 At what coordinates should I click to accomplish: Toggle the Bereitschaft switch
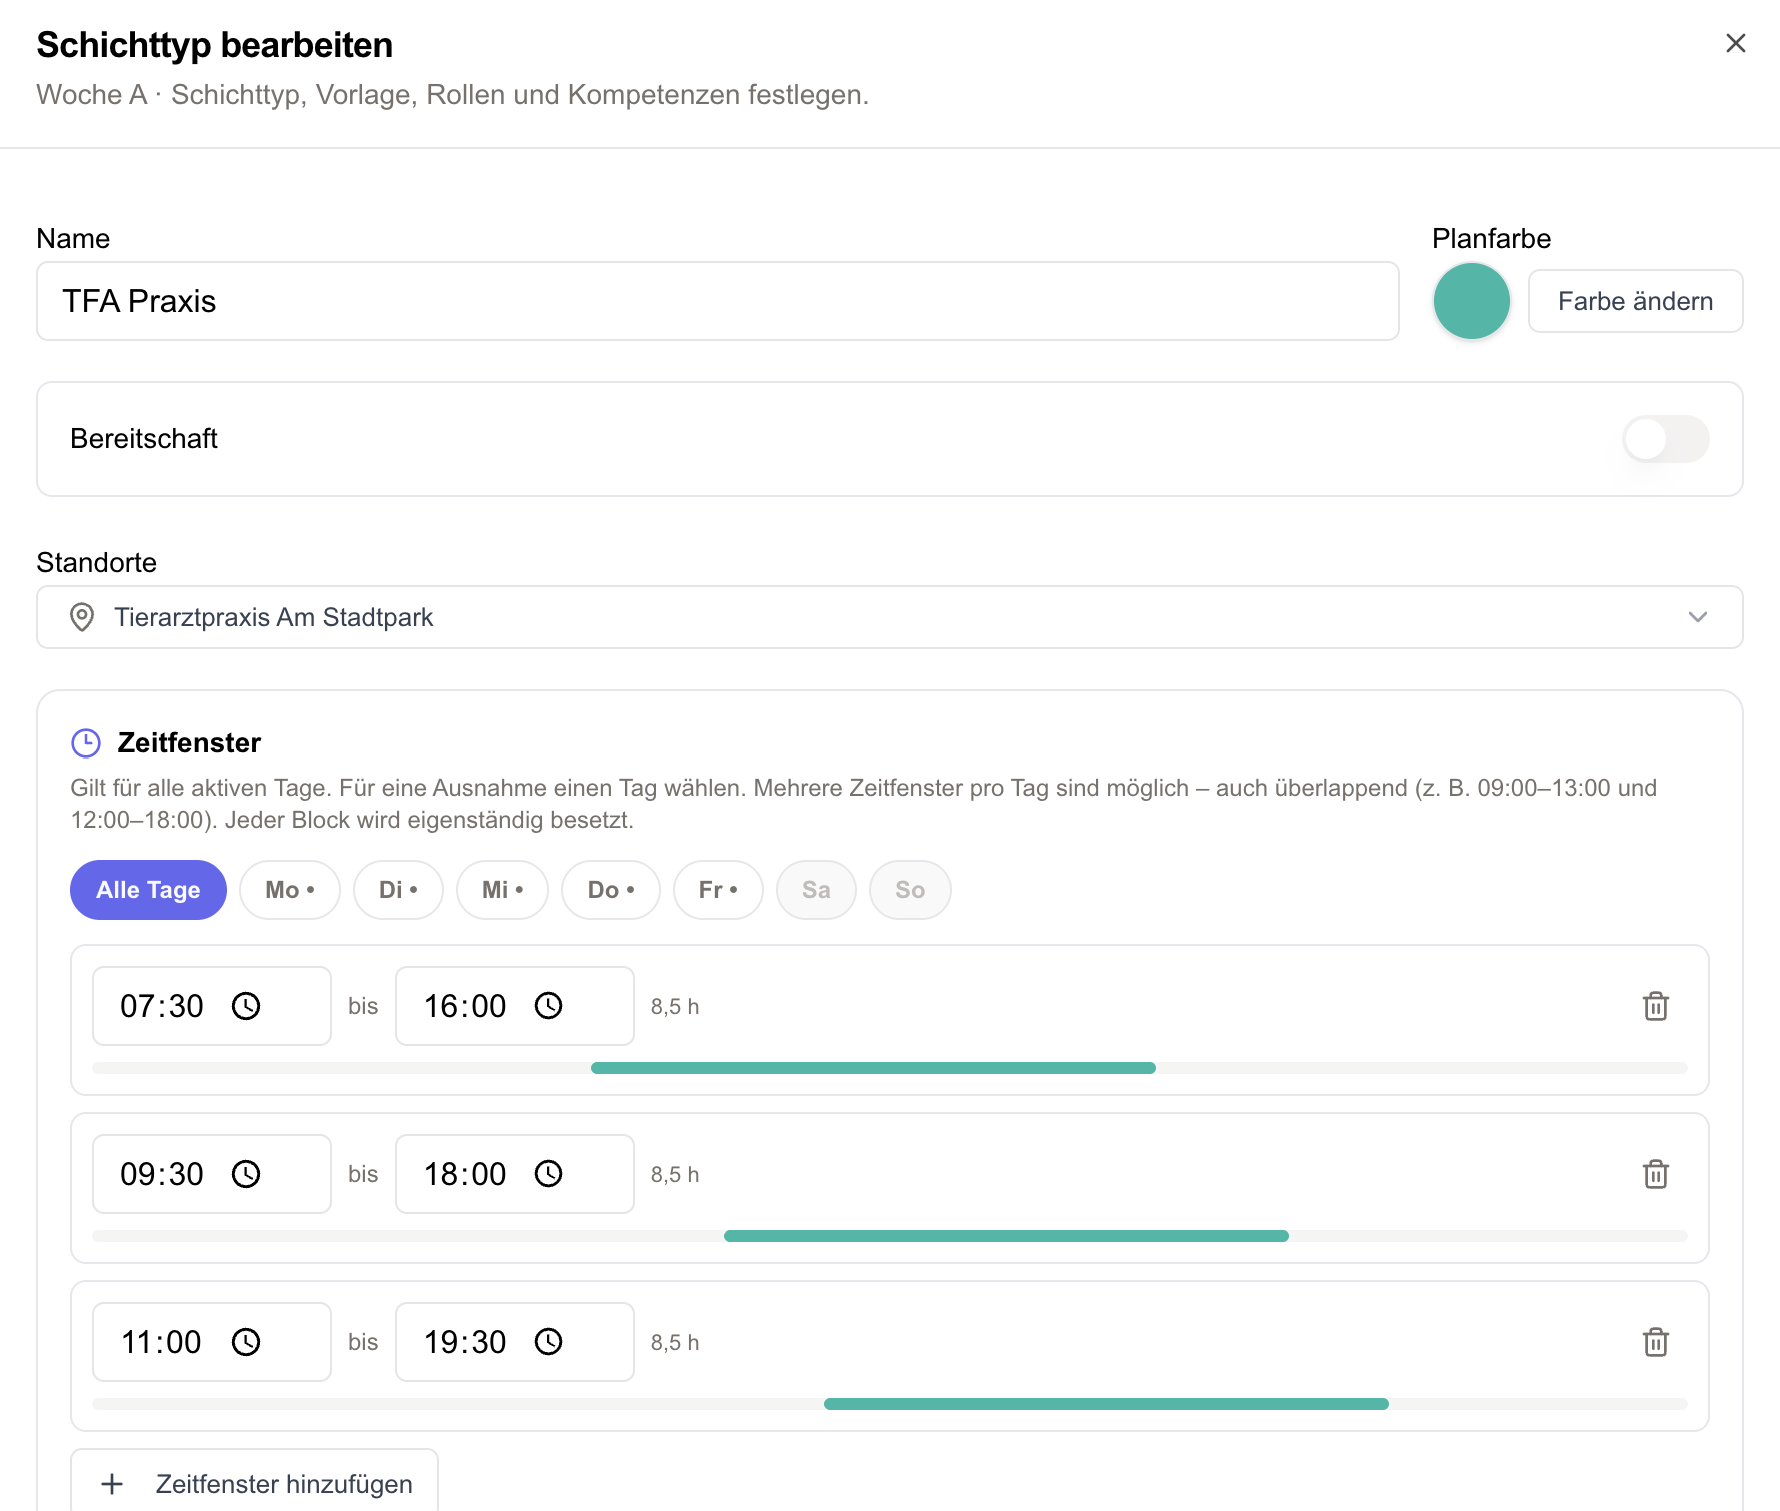pos(1665,439)
